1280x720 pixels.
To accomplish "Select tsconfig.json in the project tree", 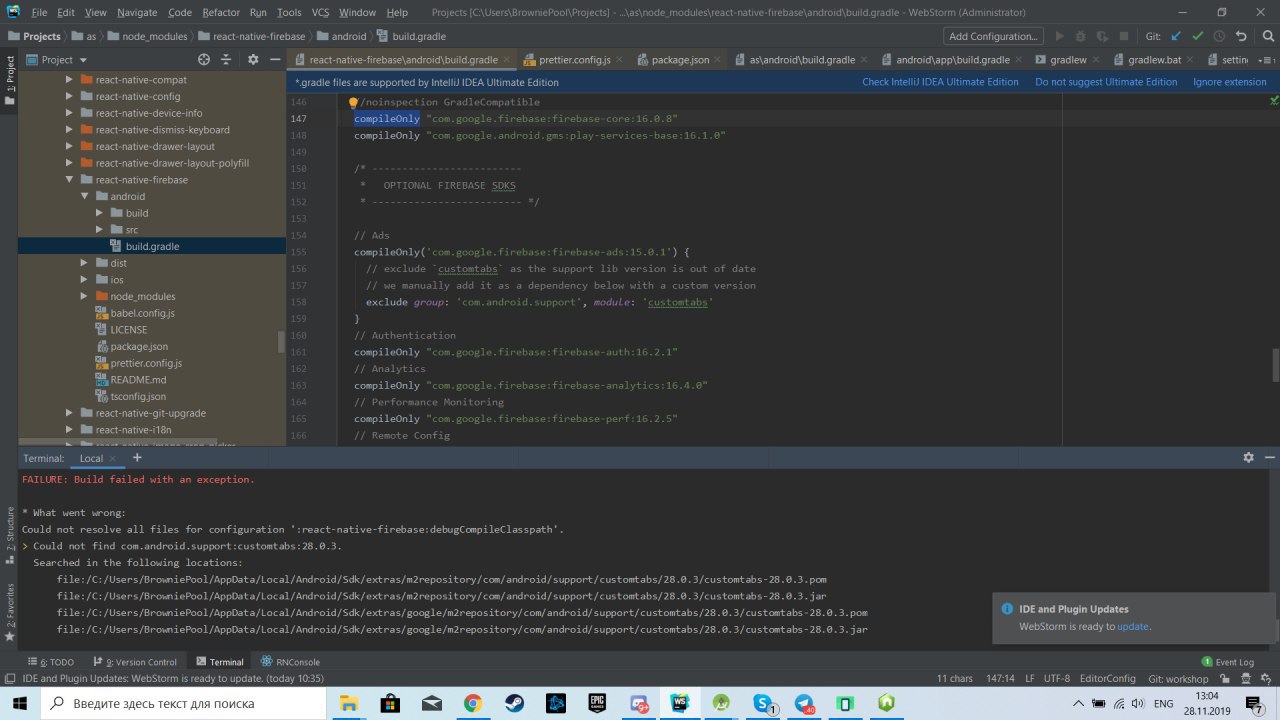I will tap(138, 397).
